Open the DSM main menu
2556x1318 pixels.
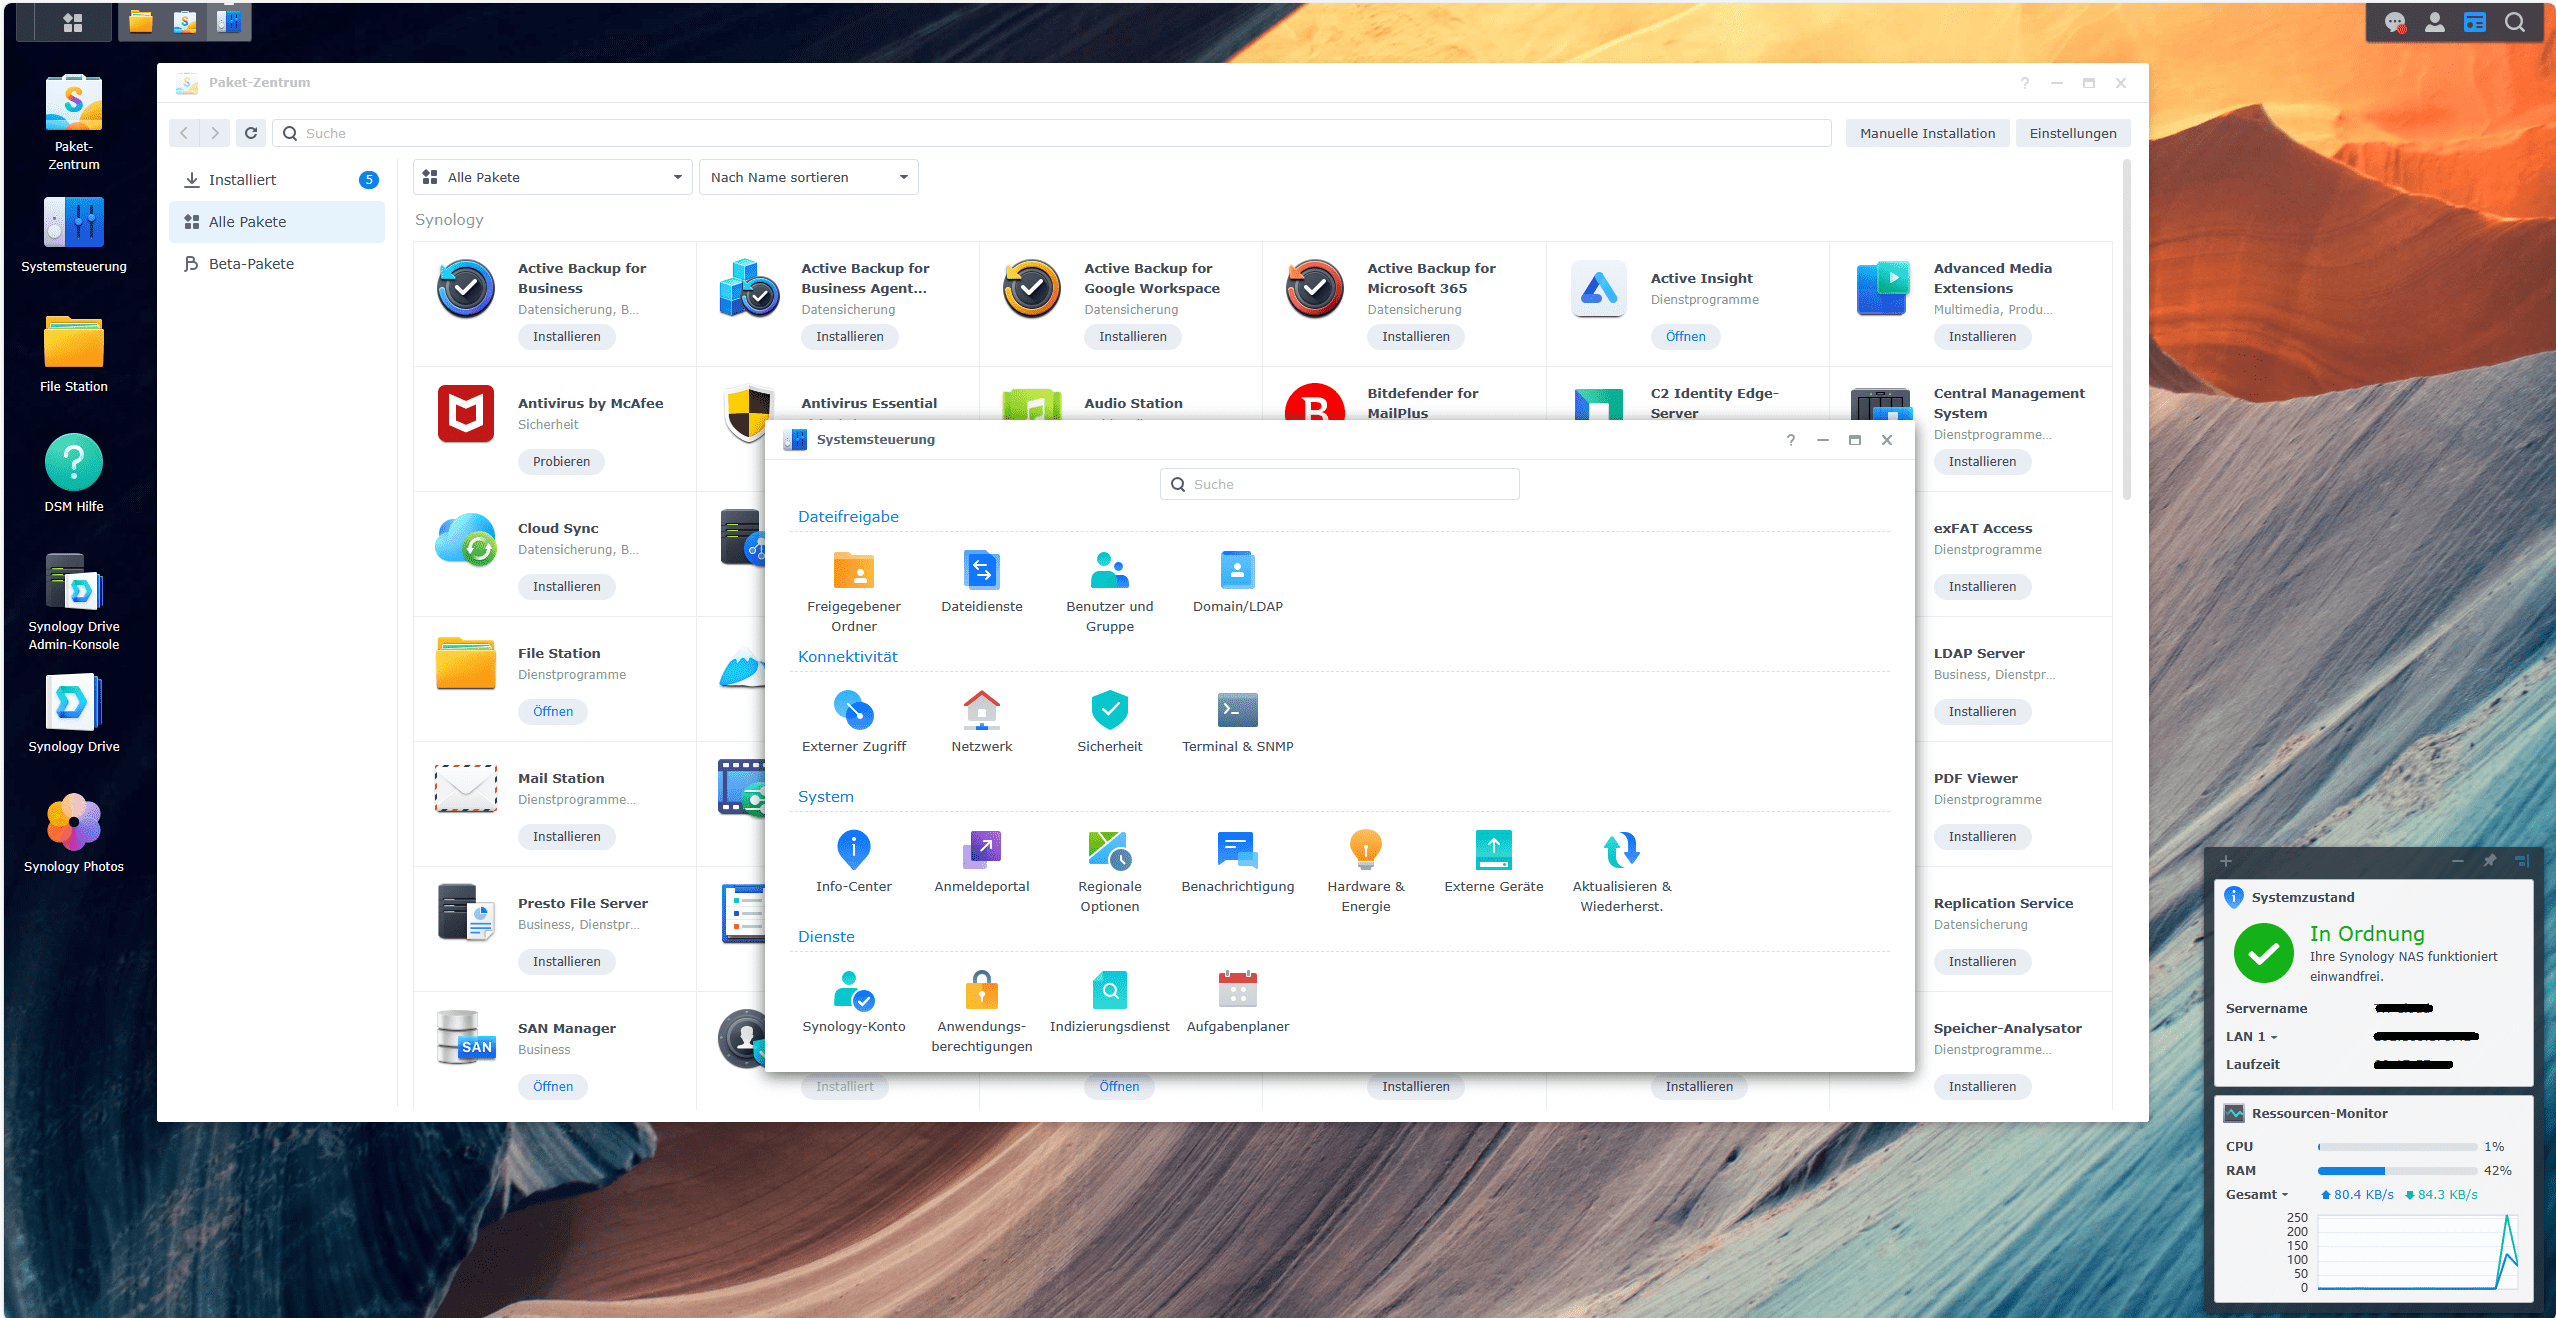(72, 22)
